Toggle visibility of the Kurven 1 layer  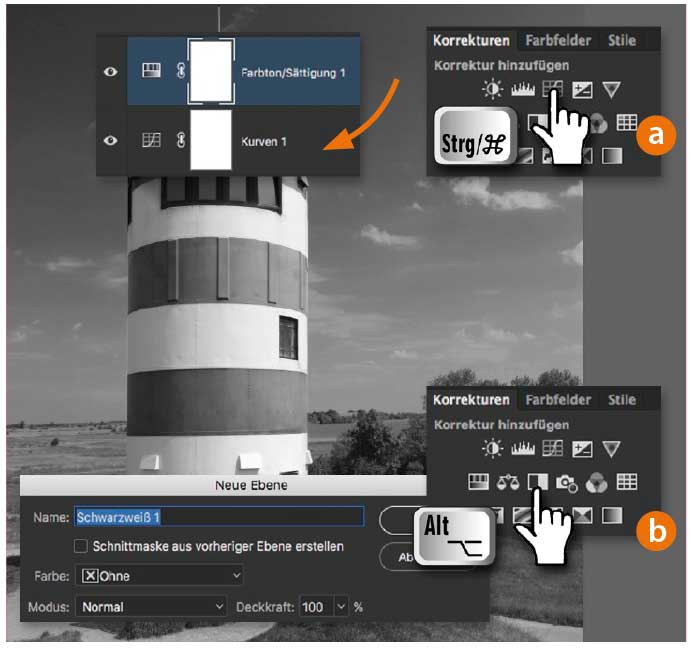point(112,141)
